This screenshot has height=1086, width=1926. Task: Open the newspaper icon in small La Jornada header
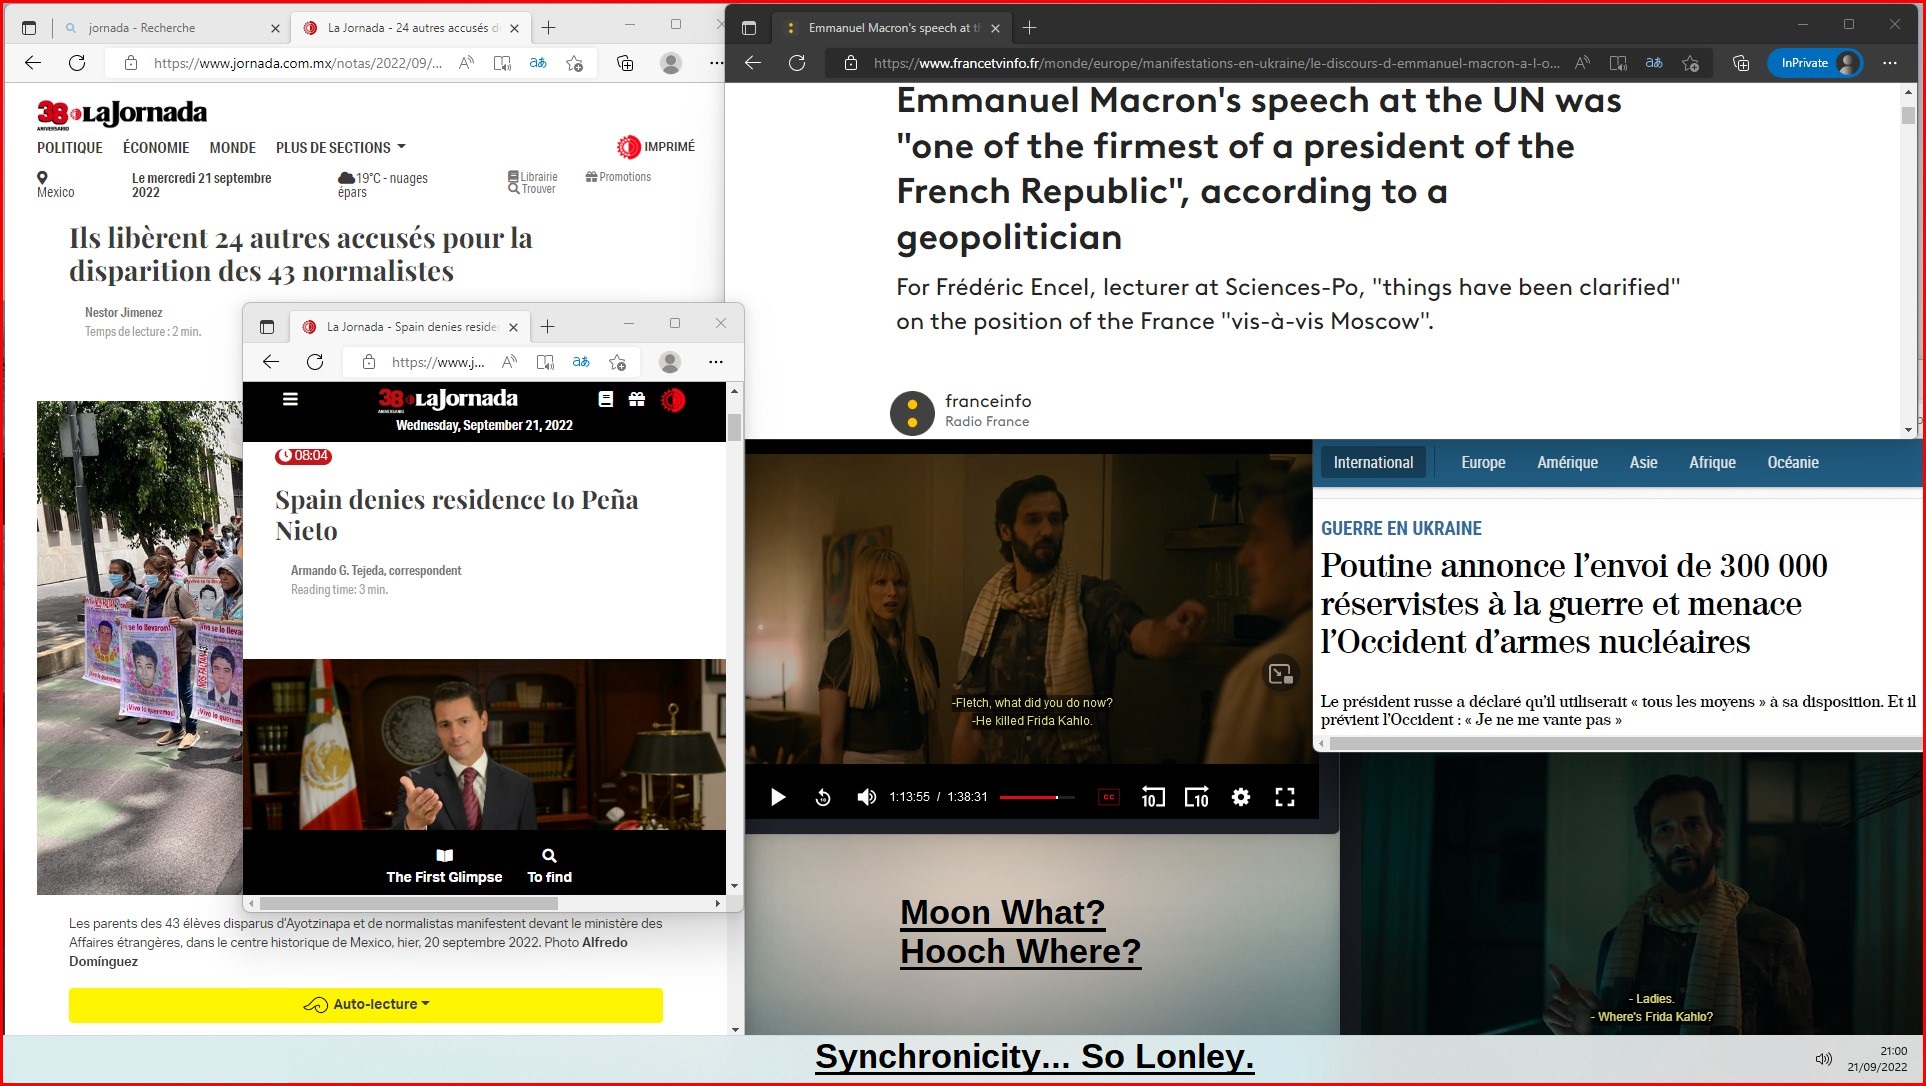point(606,399)
